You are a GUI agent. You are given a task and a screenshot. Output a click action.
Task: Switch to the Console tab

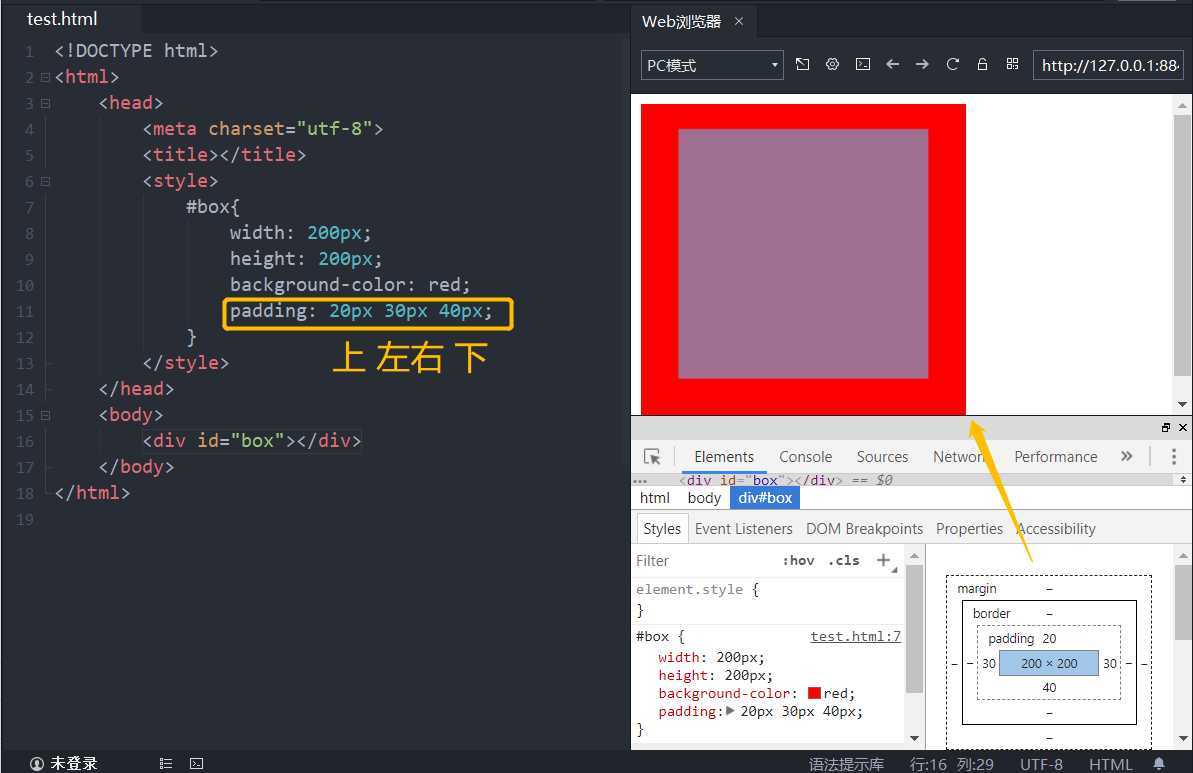(805, 456)
